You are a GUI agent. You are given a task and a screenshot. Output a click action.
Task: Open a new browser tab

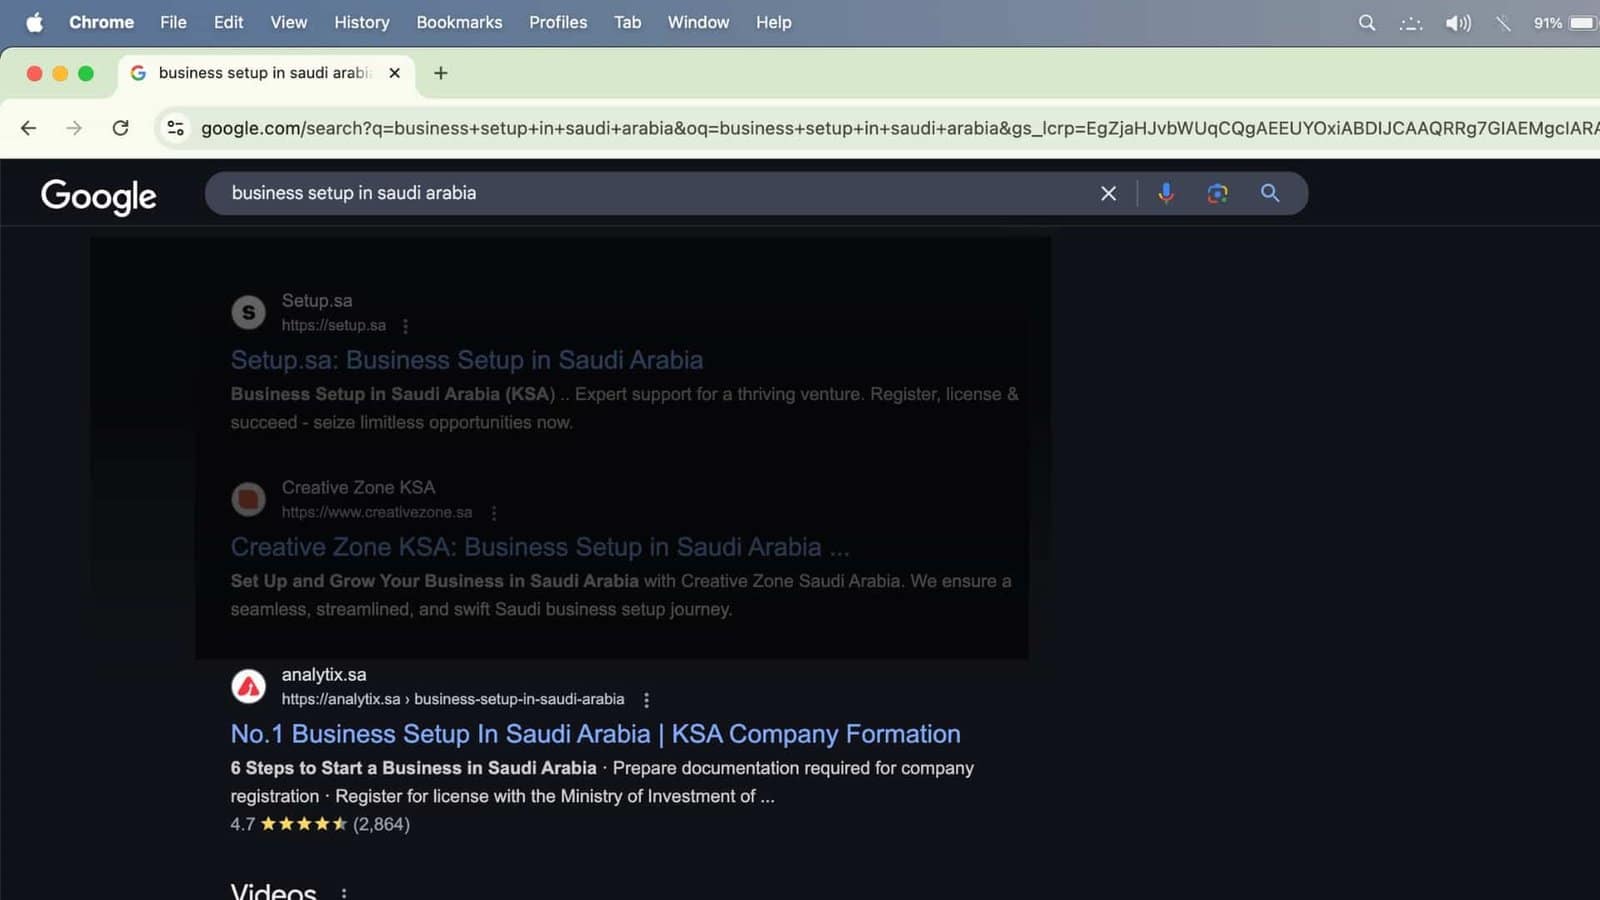point(440,73)
